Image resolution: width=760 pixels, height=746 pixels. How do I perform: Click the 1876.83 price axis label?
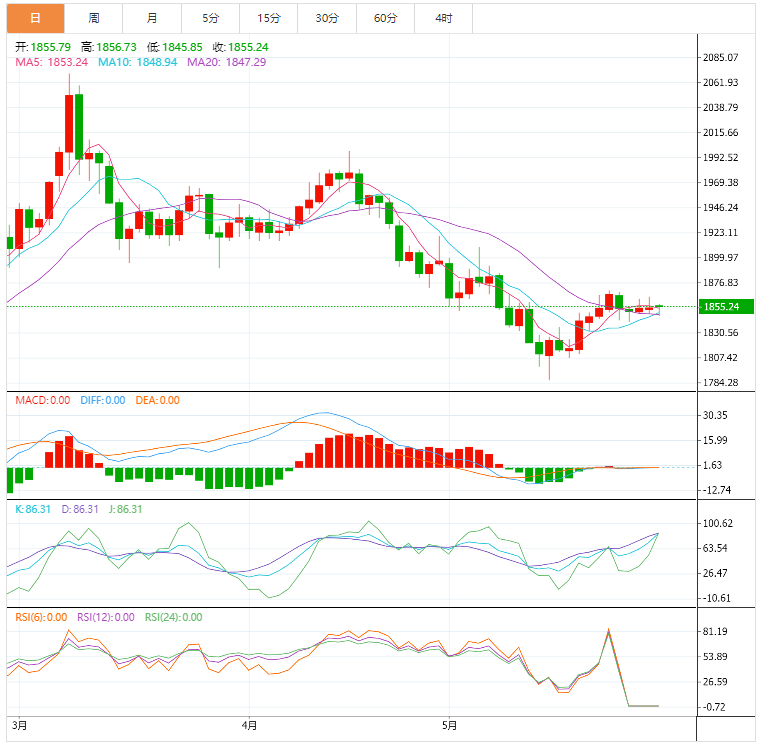click(721, 283)
